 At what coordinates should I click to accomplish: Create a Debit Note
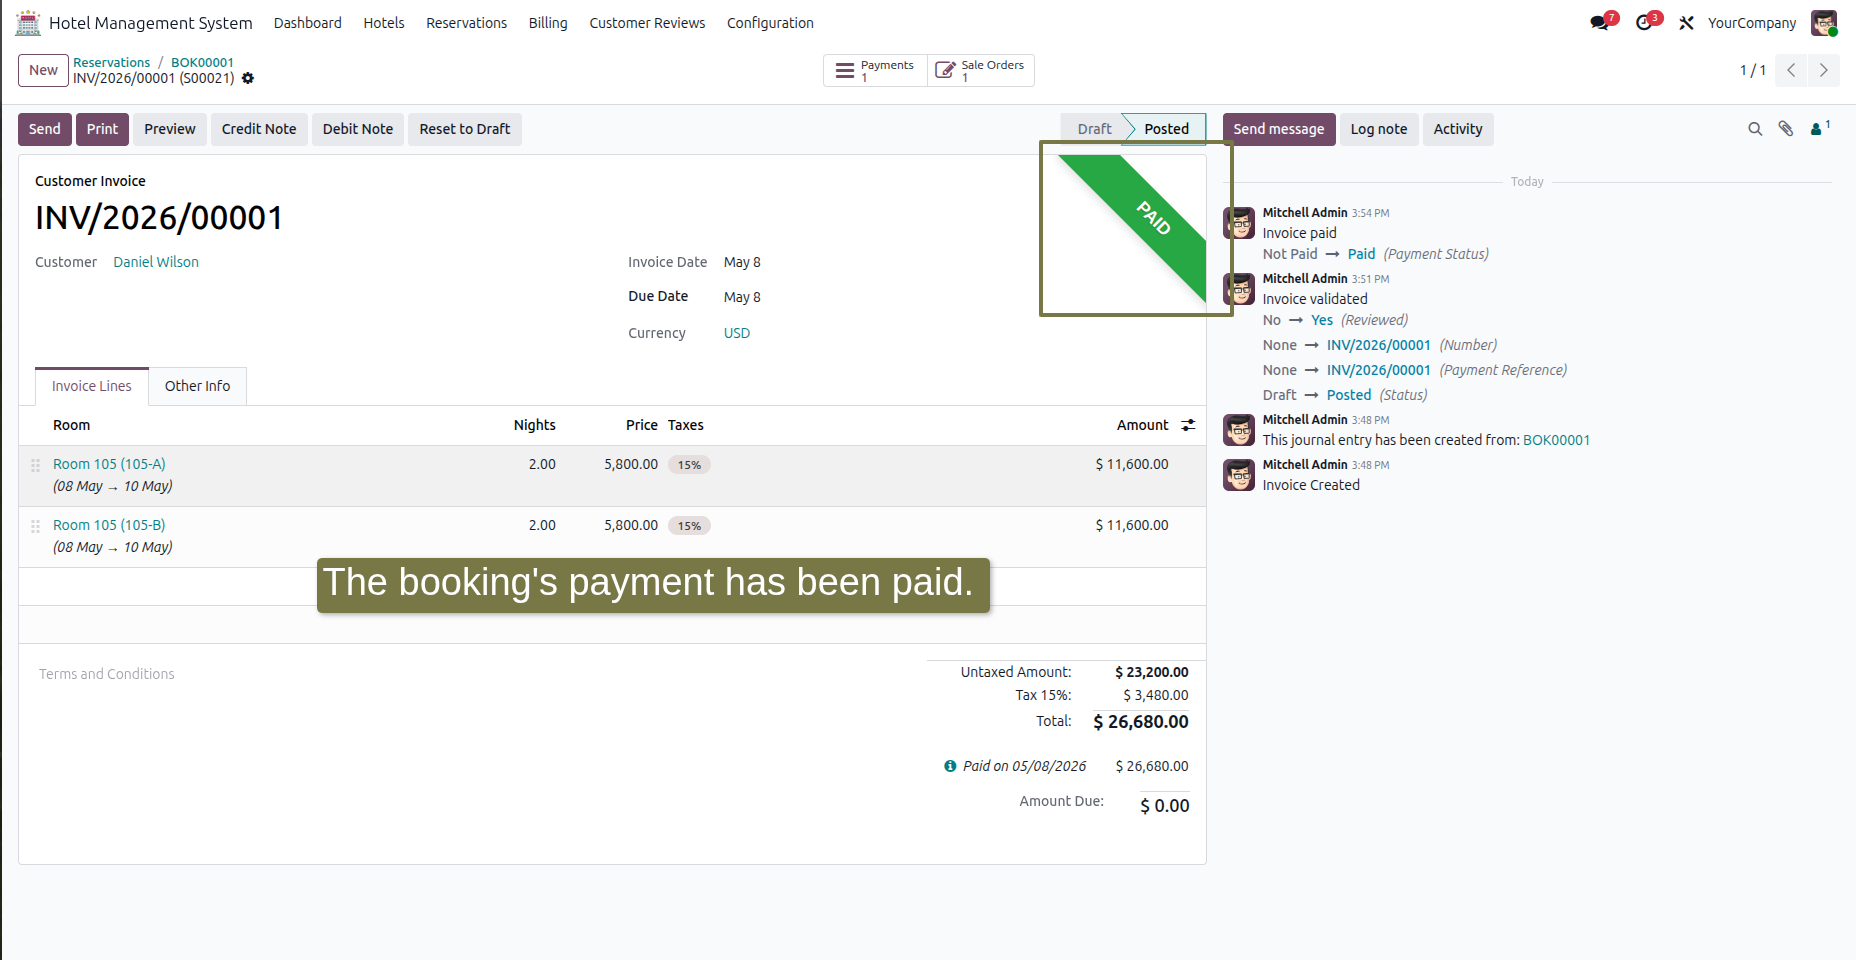click(x=358, y=129)
